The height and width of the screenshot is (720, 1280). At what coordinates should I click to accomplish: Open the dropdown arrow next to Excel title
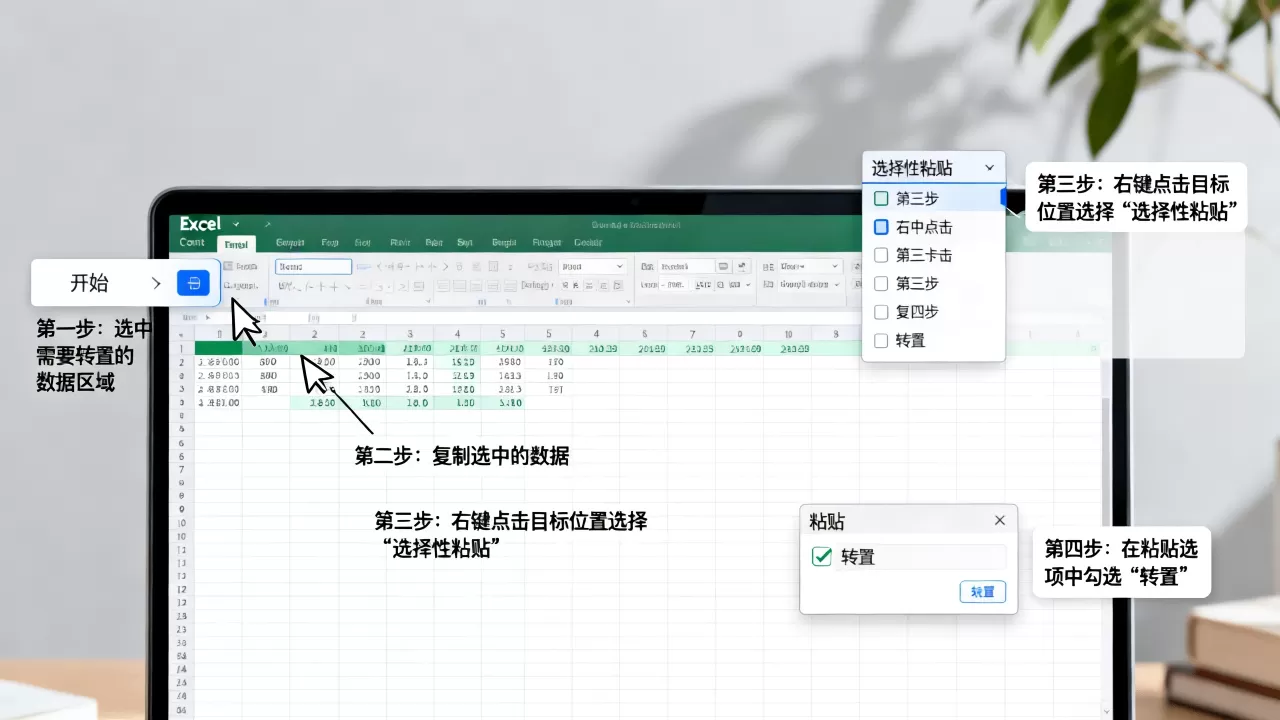pos(237,224)
